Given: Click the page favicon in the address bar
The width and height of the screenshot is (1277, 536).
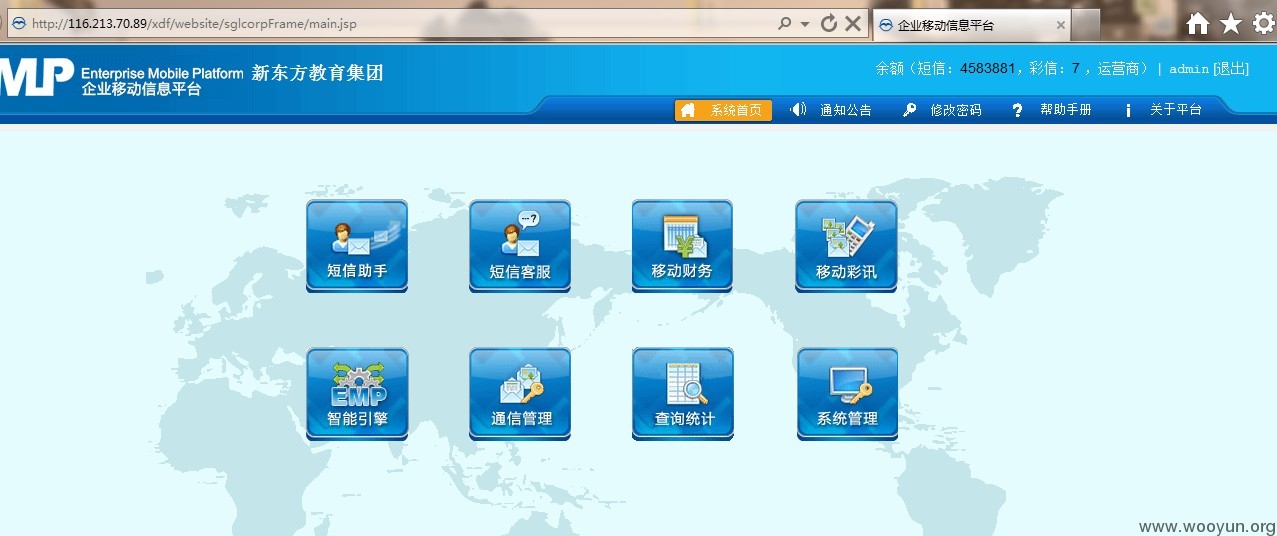Looking at the screenshot, I should click(18, 23).
